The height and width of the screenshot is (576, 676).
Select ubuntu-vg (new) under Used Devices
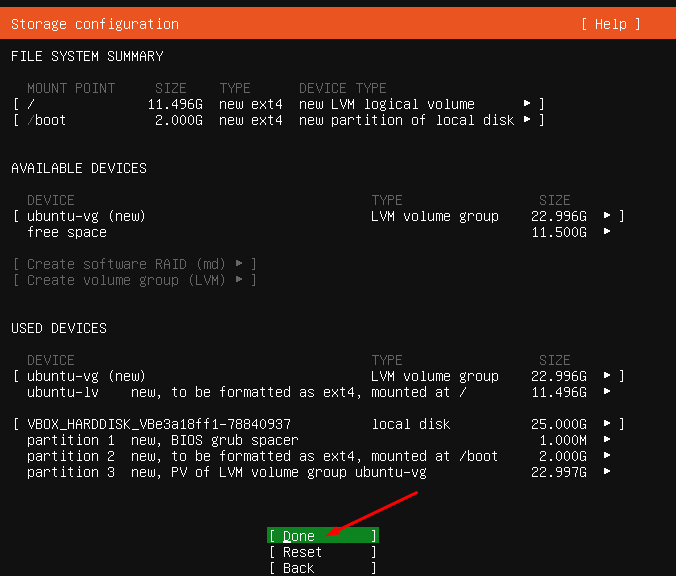(x=319, y=376)
